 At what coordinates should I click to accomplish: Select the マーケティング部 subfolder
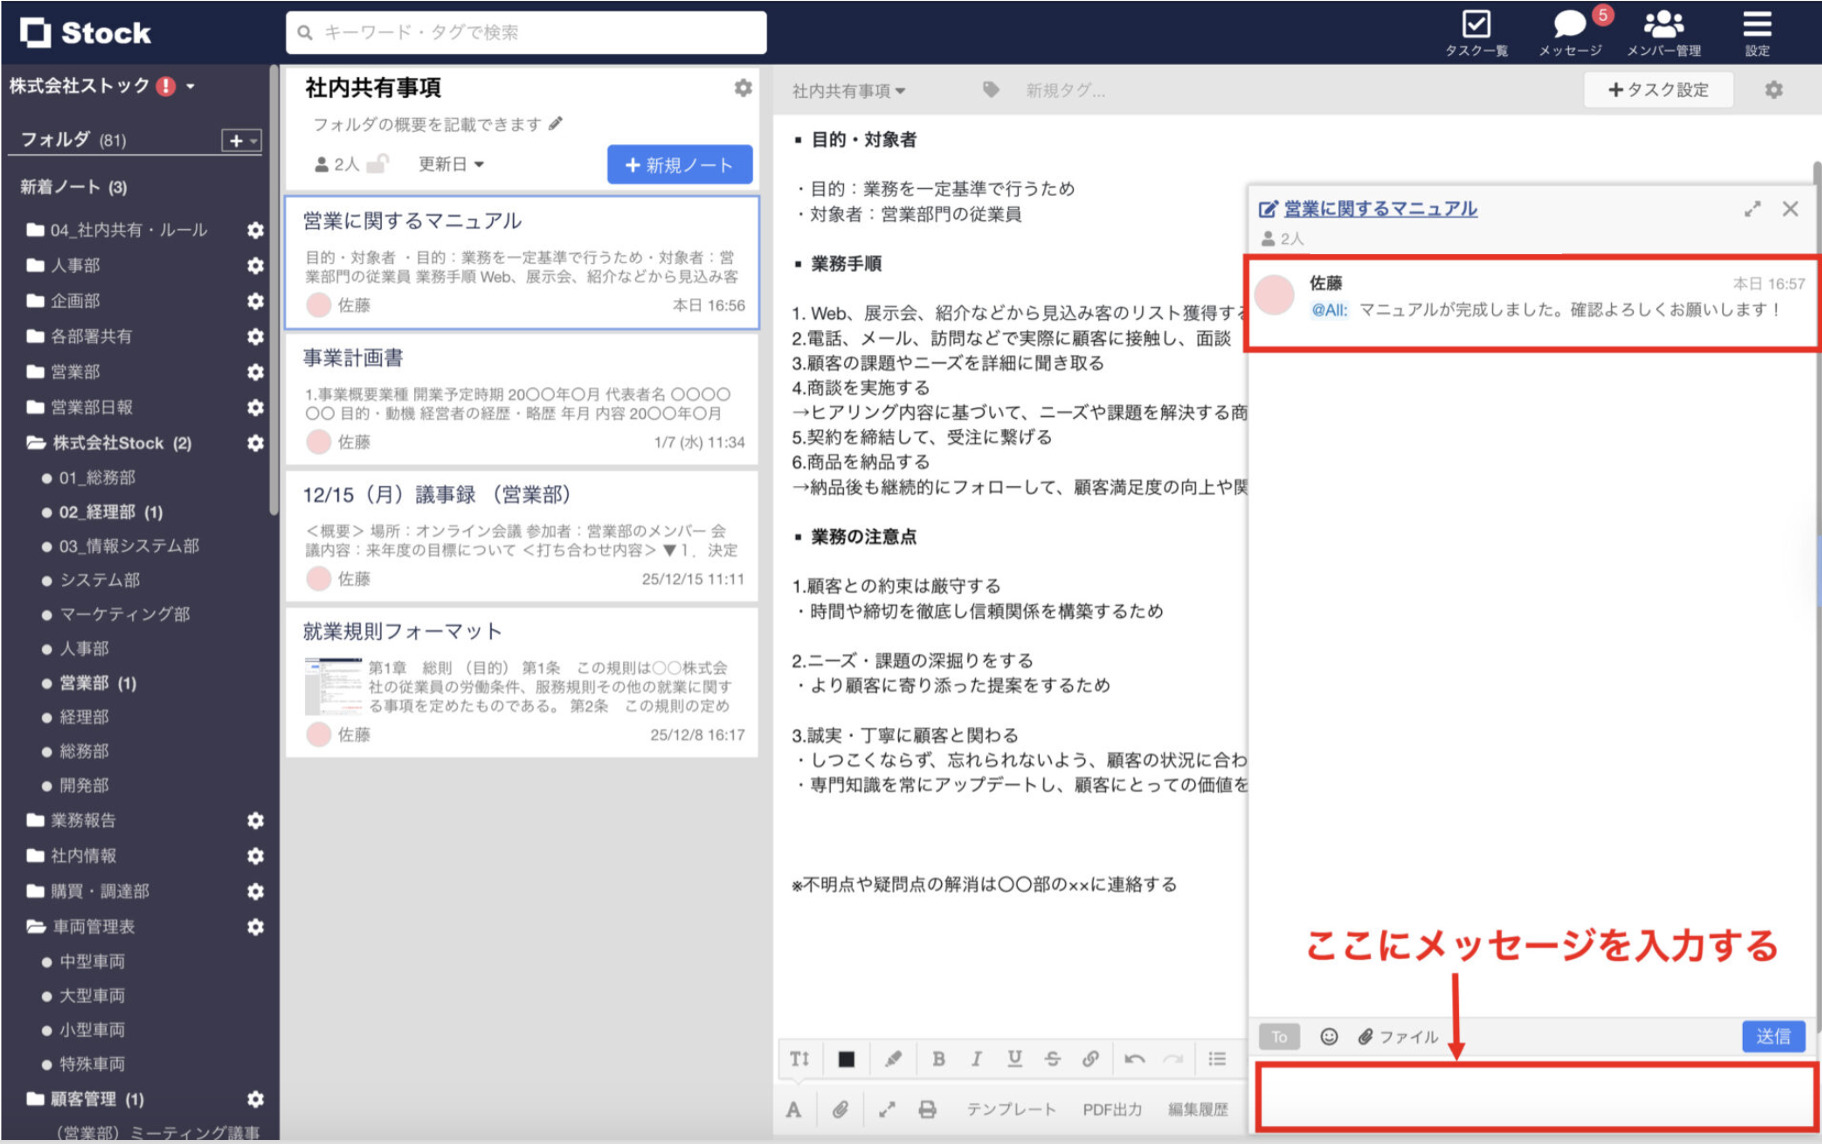pyautogui.click(x=124, y=614)
